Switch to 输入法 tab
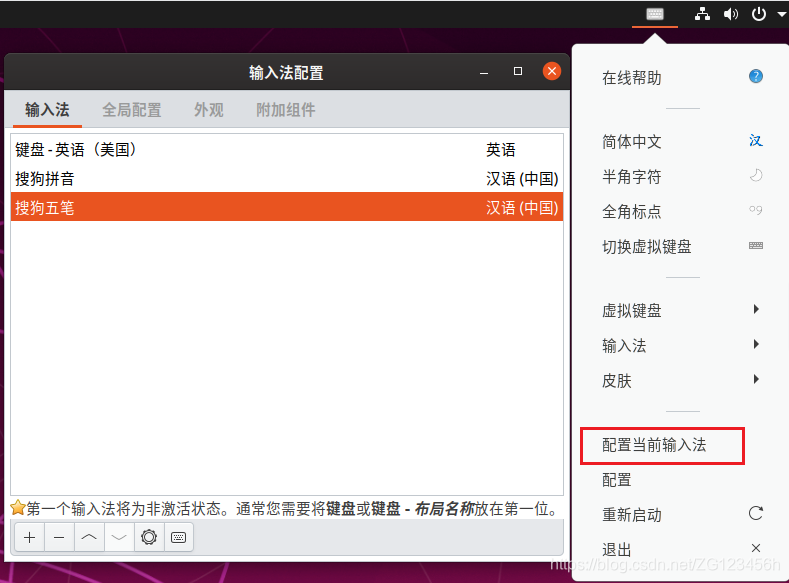Image resolution: width=789 pixels, height=583 pixels. coord(47,110)
